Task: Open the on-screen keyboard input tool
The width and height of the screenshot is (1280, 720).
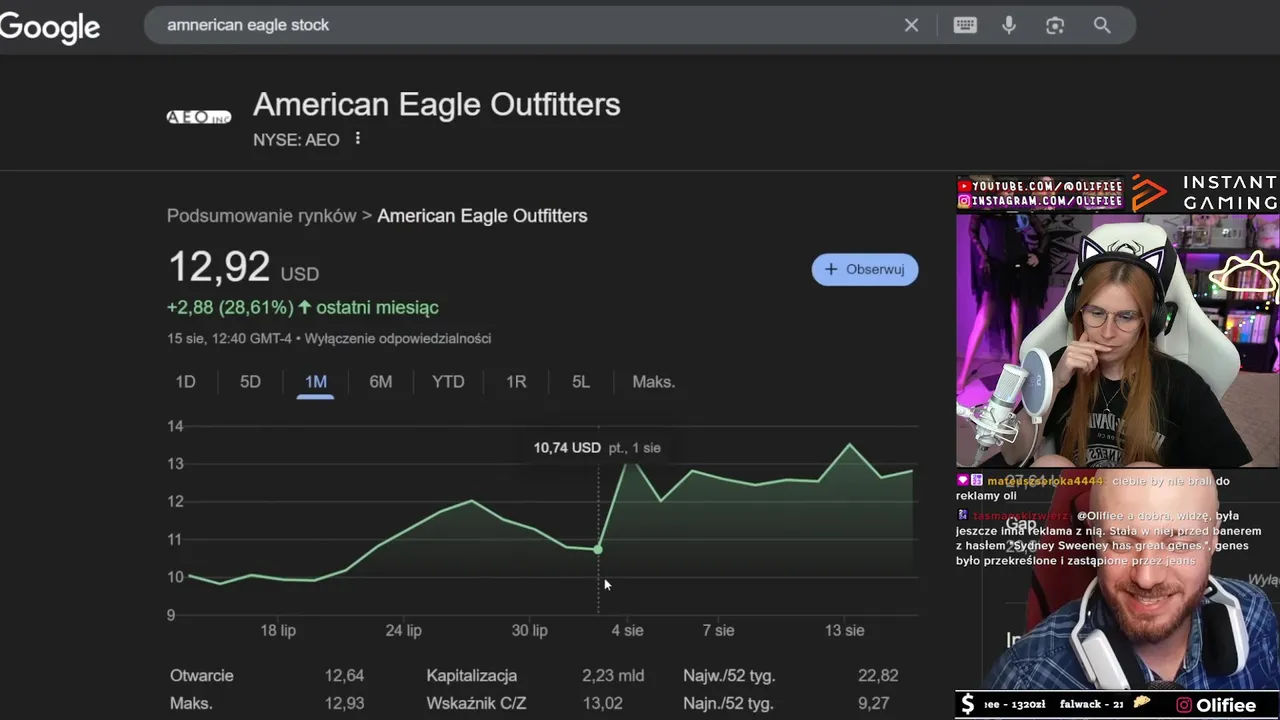Action: [x=965, y=25]
